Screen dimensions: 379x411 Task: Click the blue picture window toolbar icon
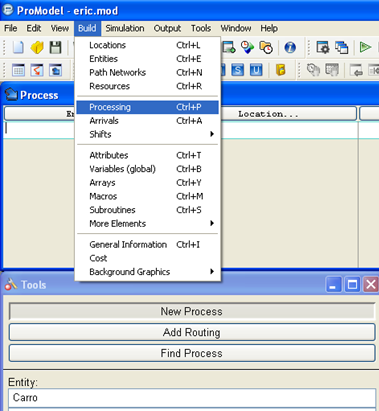[56, 70]
